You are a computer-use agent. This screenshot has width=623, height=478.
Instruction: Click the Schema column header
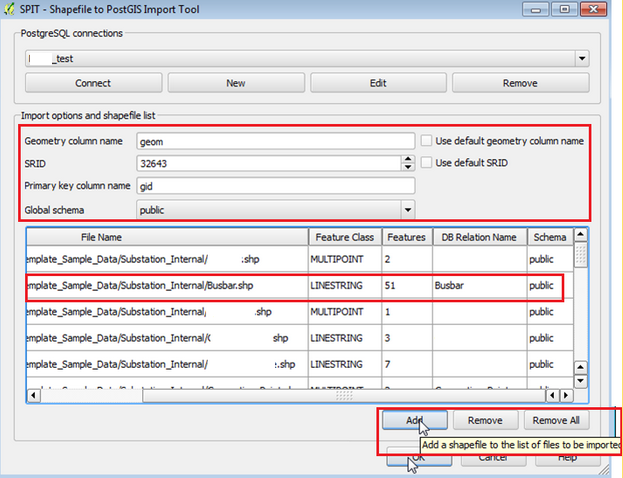(550, 237)
